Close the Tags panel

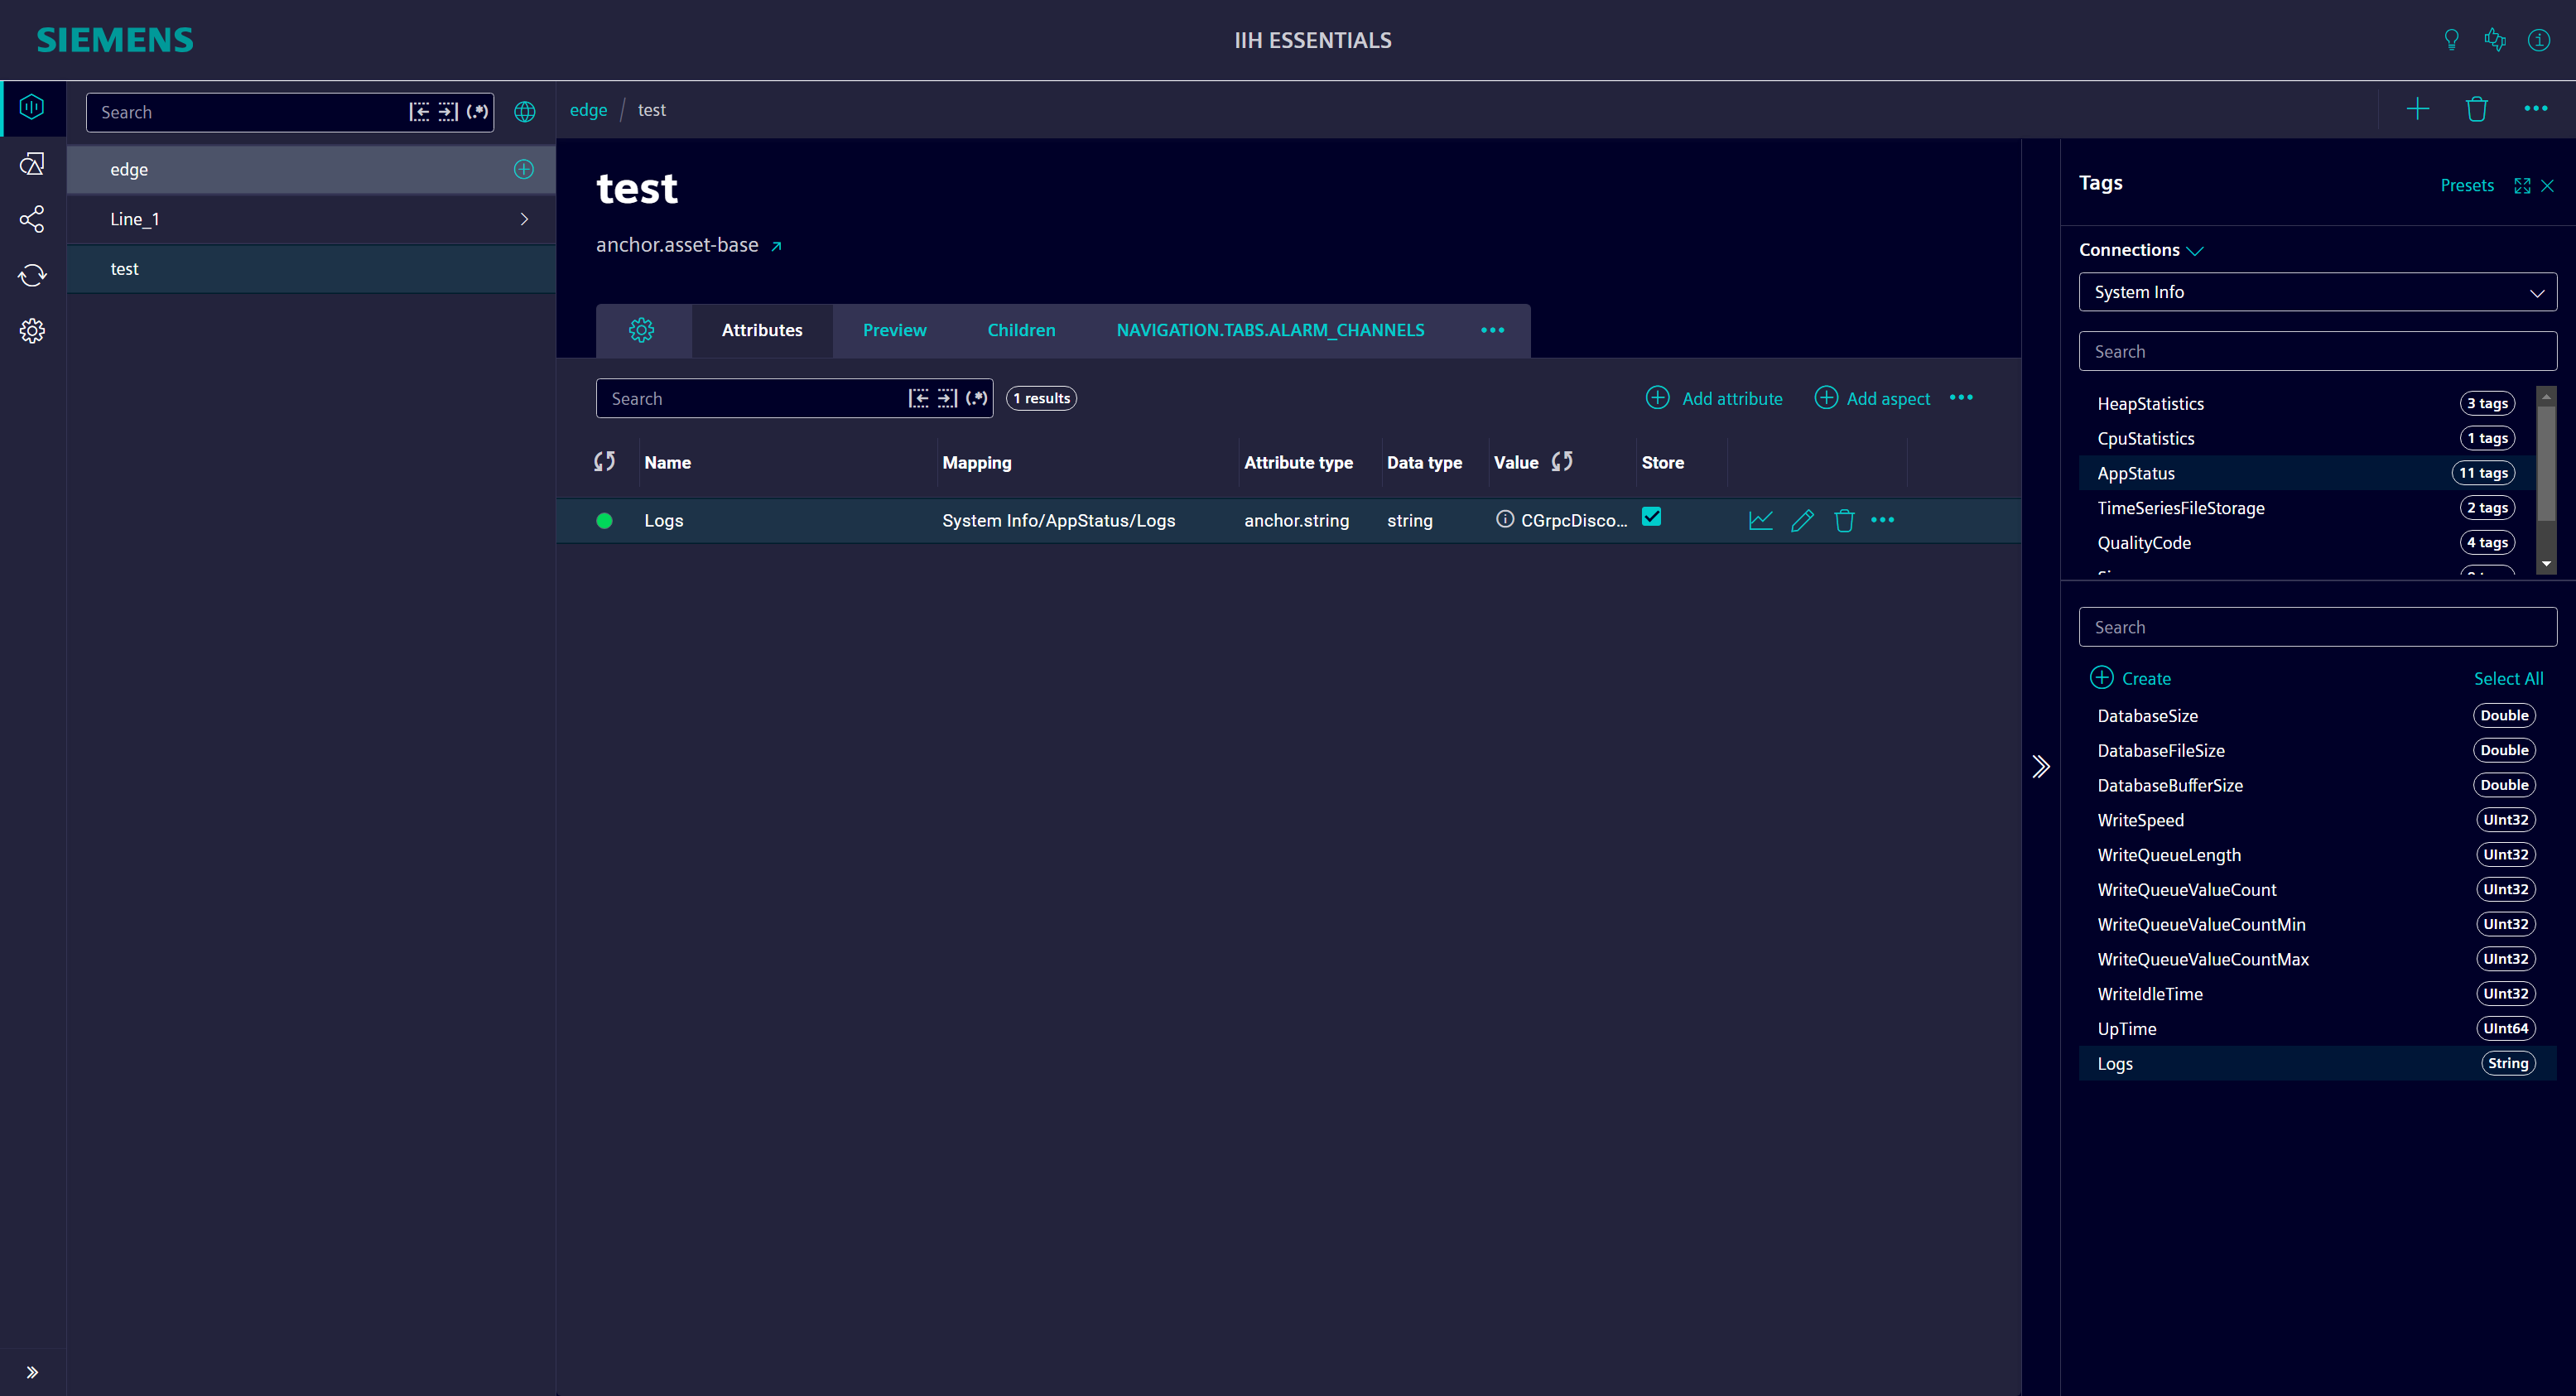point(2548,186)
